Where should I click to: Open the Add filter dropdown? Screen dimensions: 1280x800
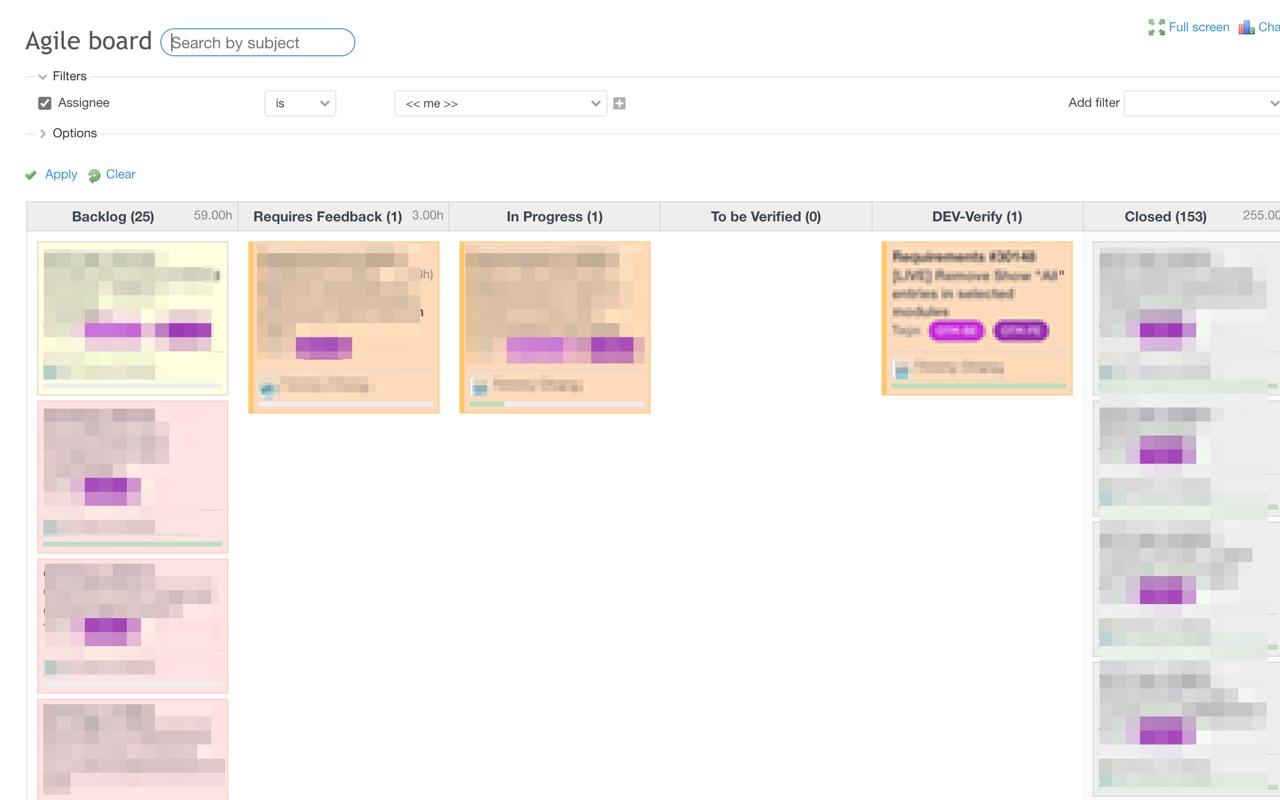click(1202, 103)
